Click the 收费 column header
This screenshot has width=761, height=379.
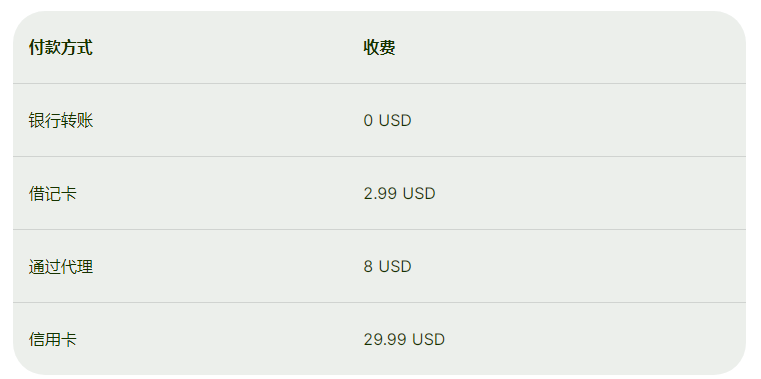(379, 48)
